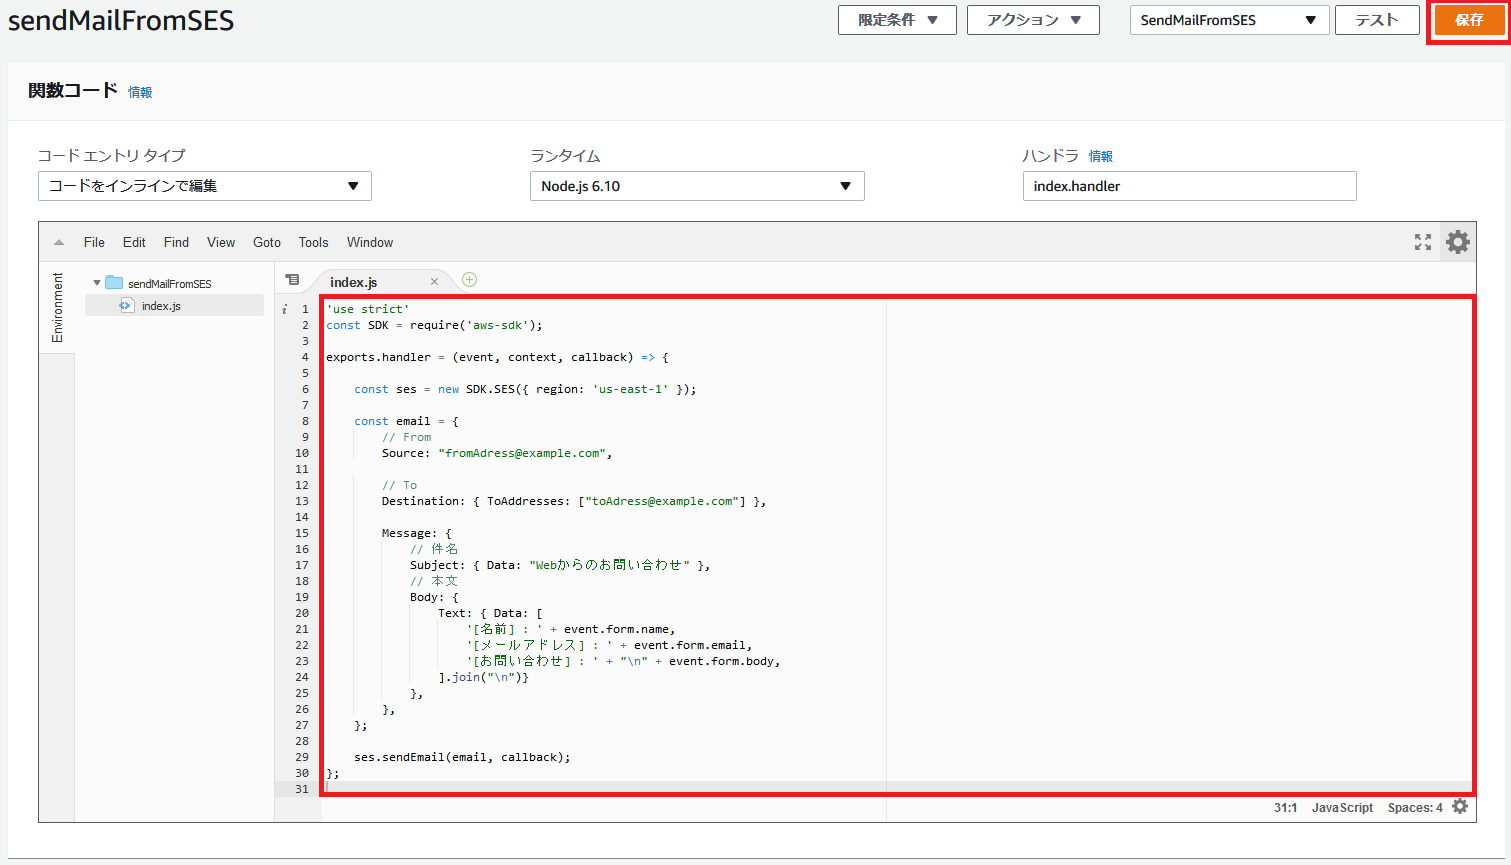Screen dimensions: 1511x865
Task: Open the status bar settings gear
Action: pos(1459,807)
